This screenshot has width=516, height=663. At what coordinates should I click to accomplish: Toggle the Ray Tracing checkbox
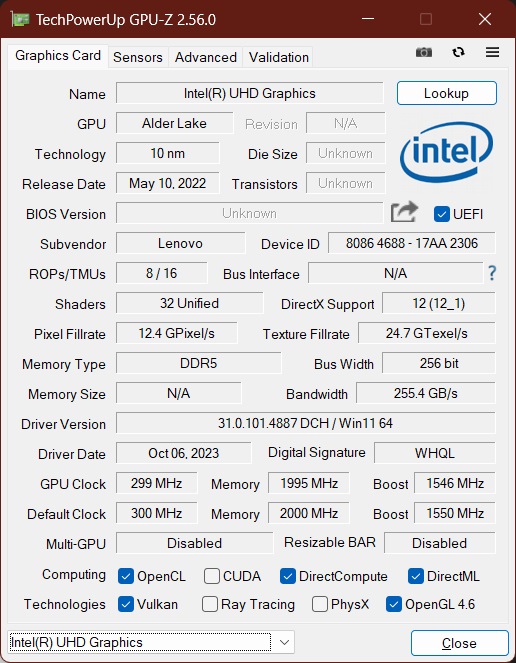point(210,604)
